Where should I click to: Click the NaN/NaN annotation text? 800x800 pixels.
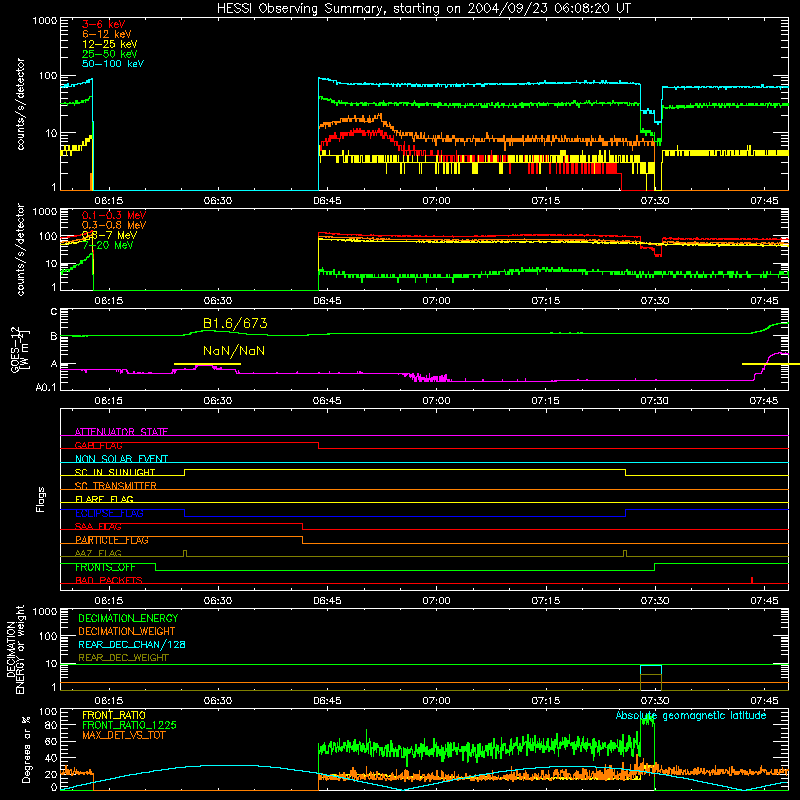(x=234, y=351)
